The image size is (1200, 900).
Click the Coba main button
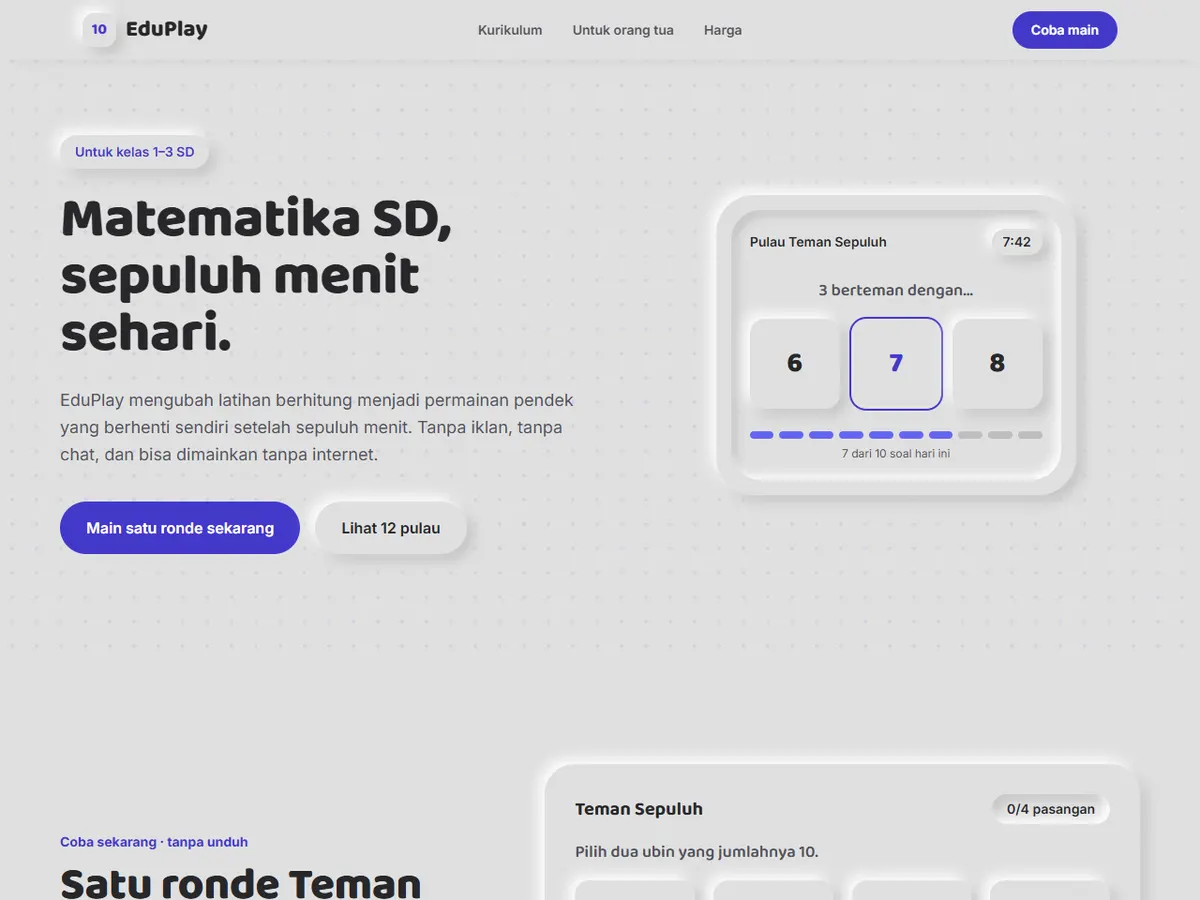pyautogui.click(x=1065, y=30)
